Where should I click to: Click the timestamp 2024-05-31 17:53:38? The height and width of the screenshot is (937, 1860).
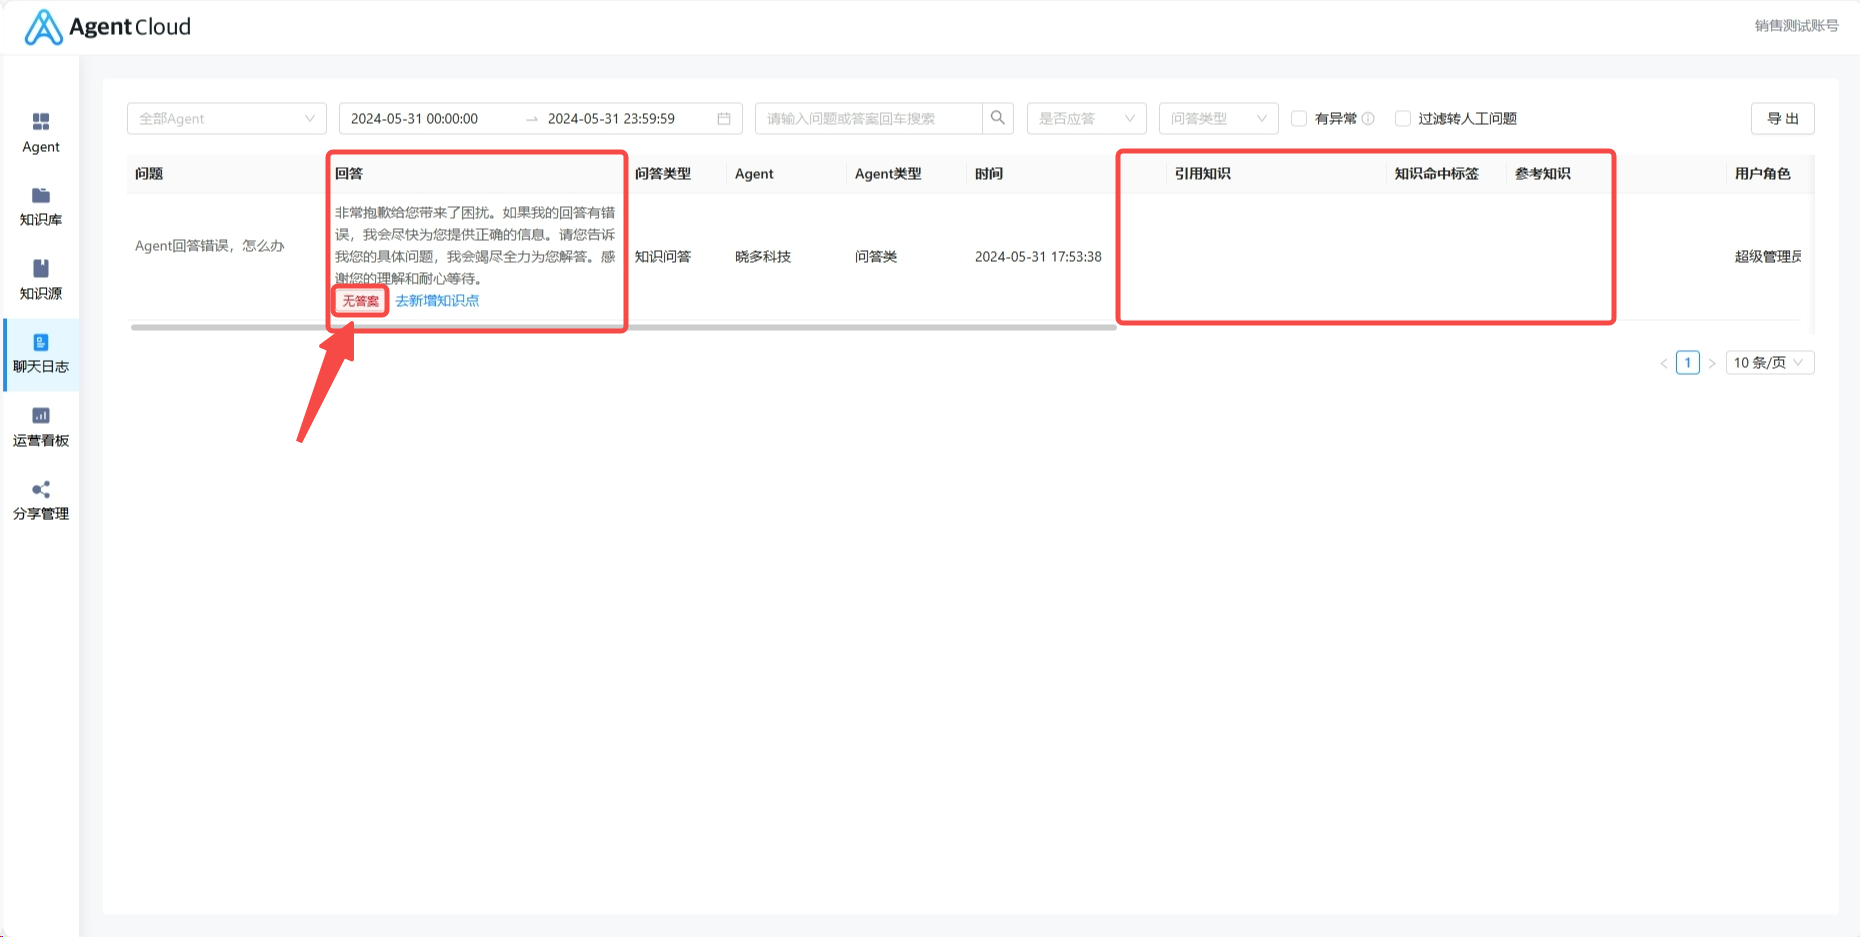click(1038, 256)
